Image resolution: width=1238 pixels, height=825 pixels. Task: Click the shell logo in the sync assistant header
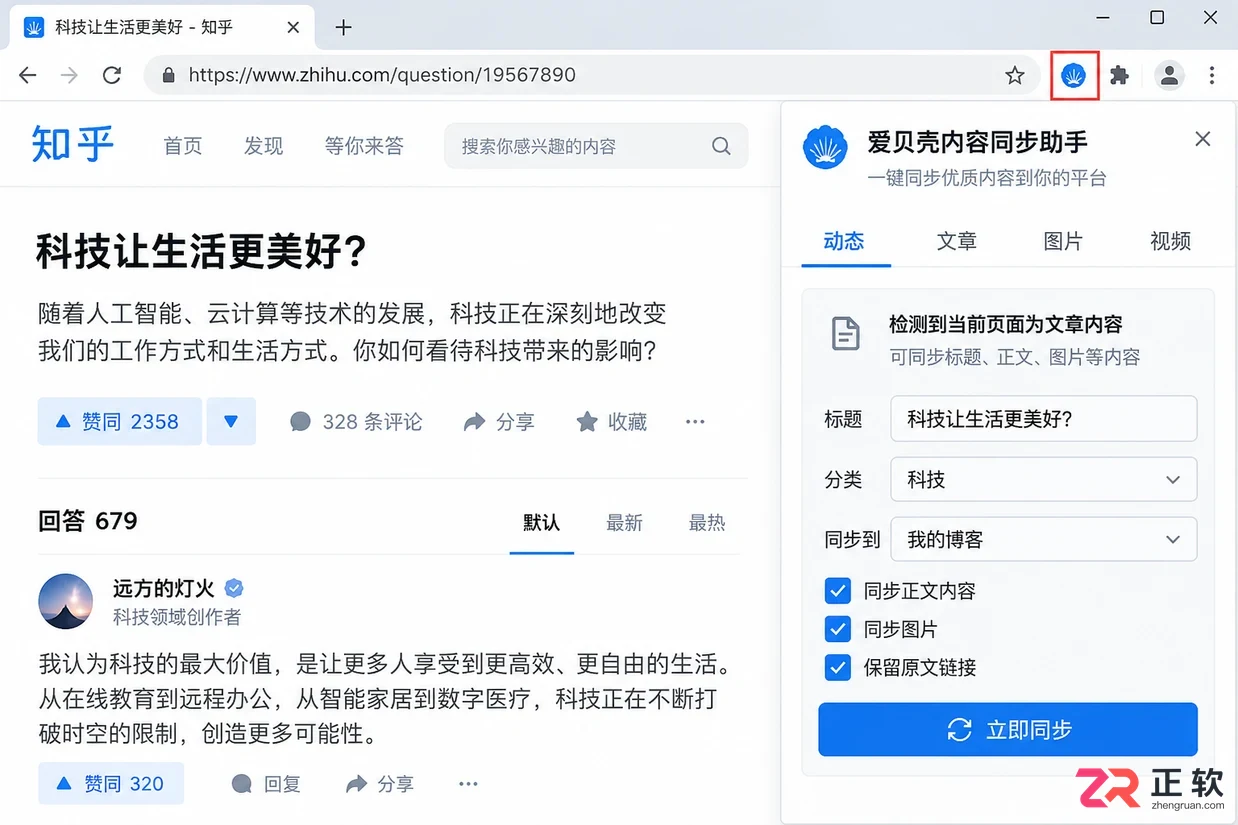click(826, 148)
